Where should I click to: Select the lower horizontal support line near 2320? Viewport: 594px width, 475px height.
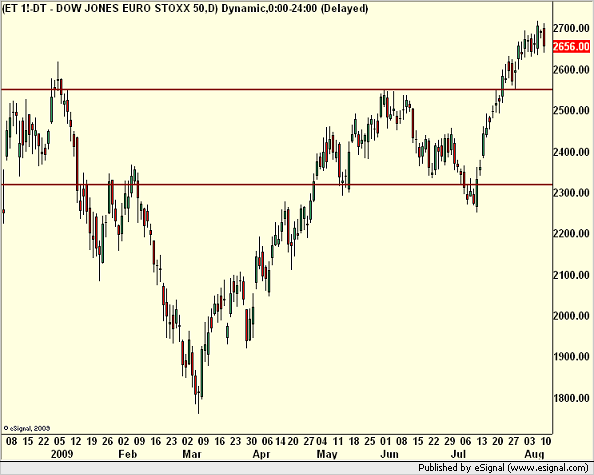coord(277,185)
